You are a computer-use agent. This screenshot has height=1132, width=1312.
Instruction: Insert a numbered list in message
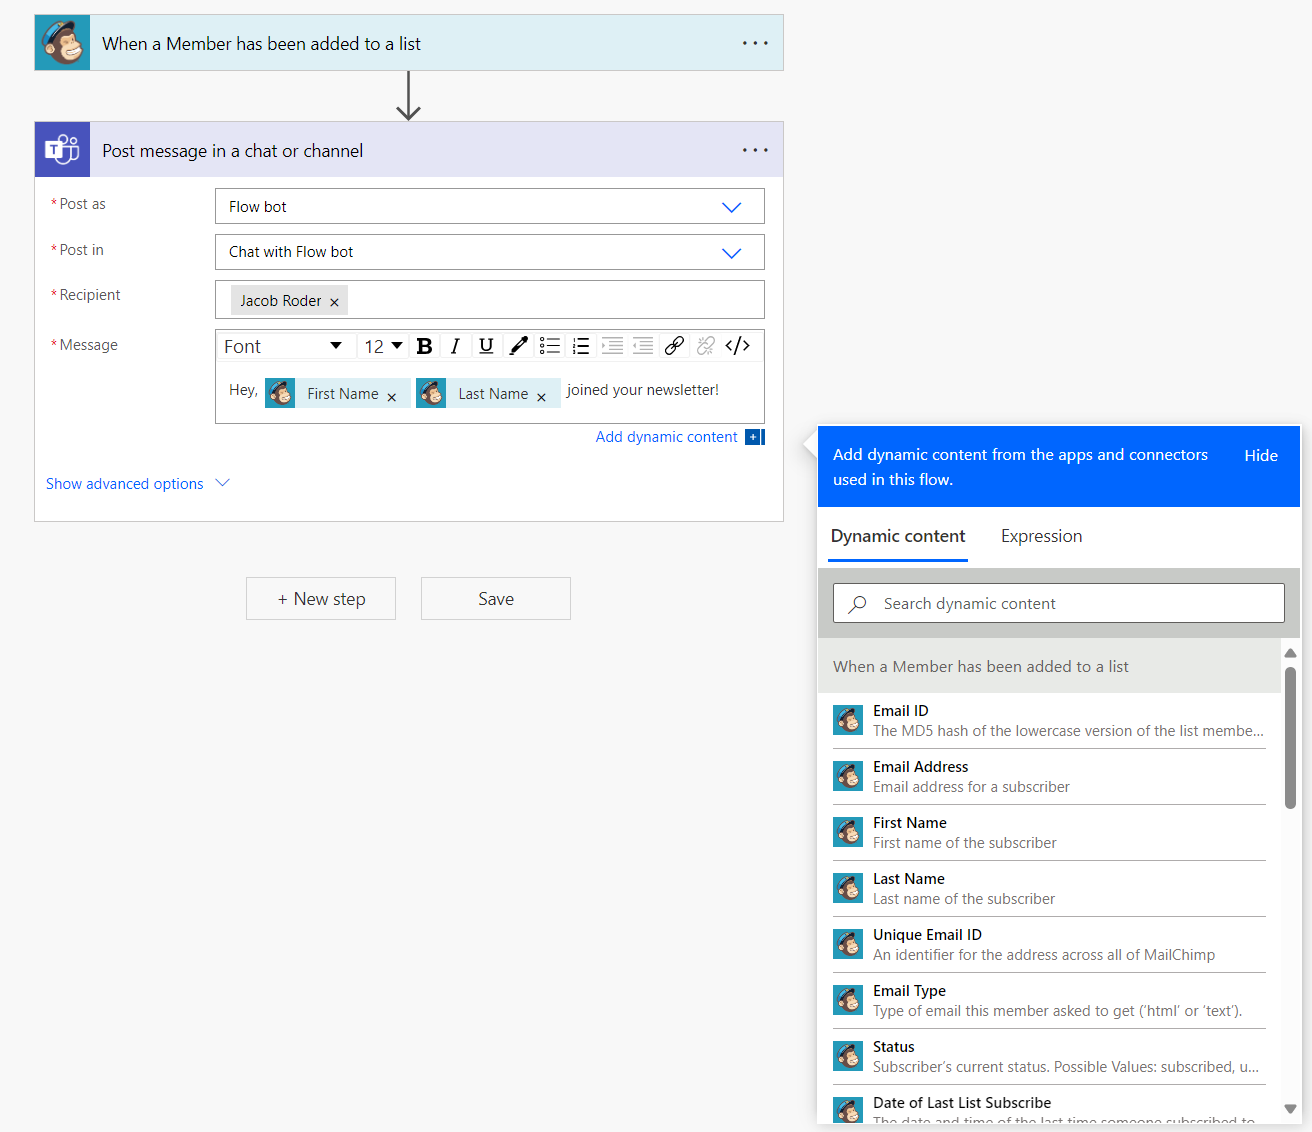pos(580,346)
